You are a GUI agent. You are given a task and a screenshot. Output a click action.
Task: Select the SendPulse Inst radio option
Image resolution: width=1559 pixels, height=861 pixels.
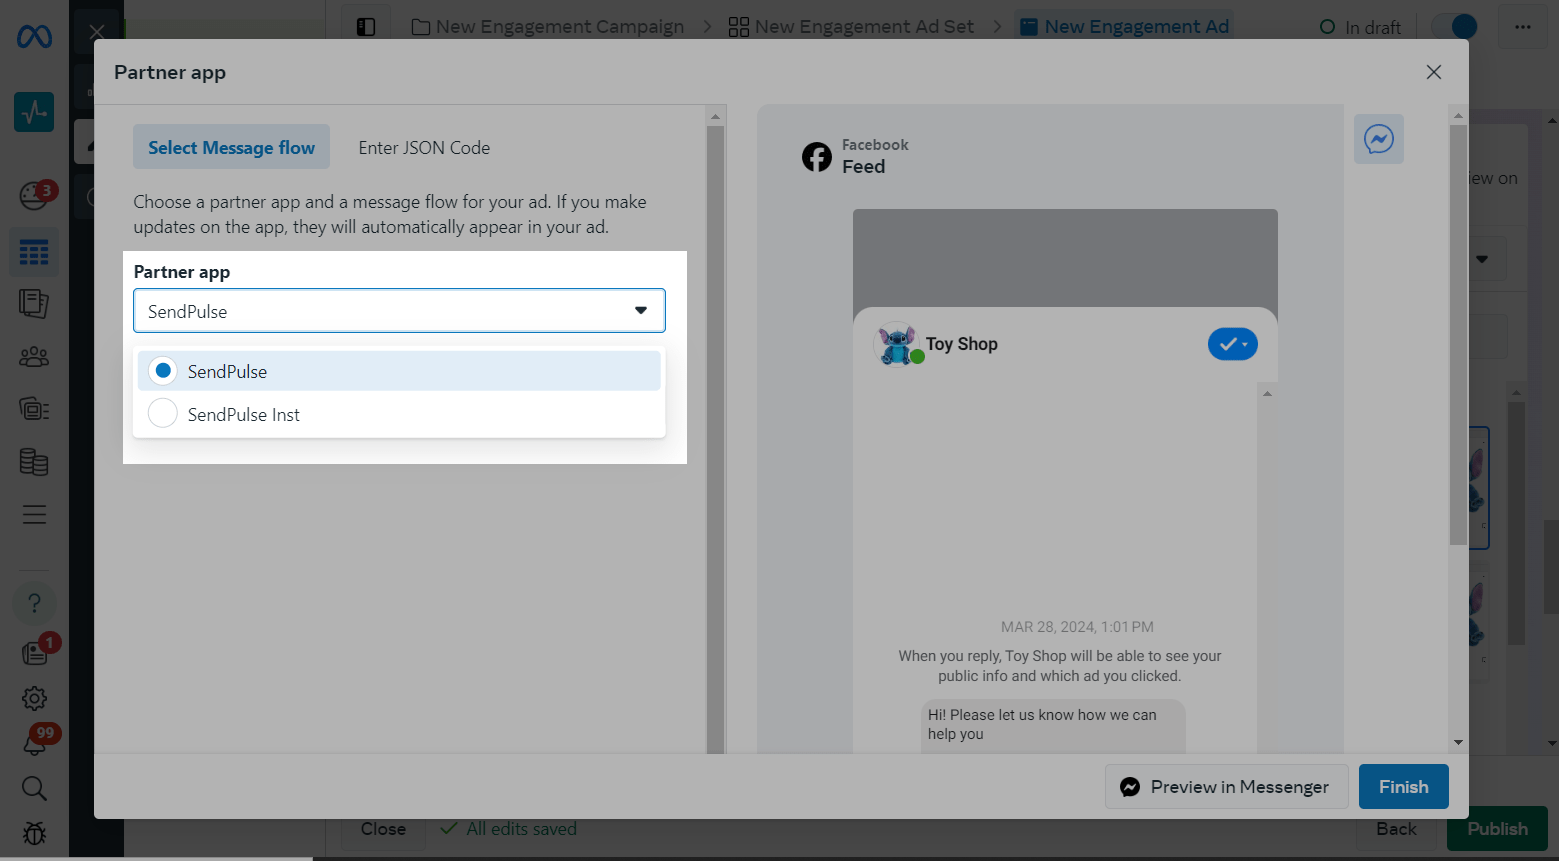(x=163, y=413)
